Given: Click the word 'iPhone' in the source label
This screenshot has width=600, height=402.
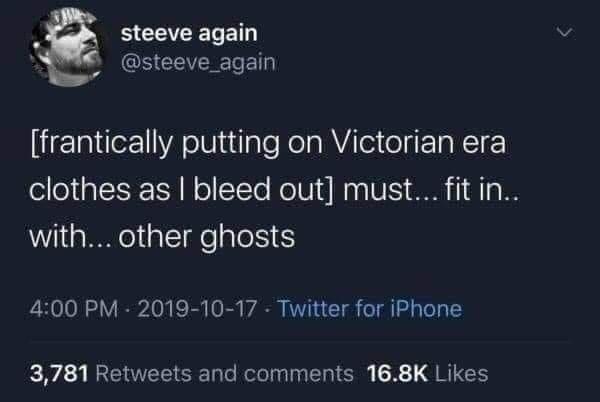Looking at the screenshot, I should click(x=426, y=309).
